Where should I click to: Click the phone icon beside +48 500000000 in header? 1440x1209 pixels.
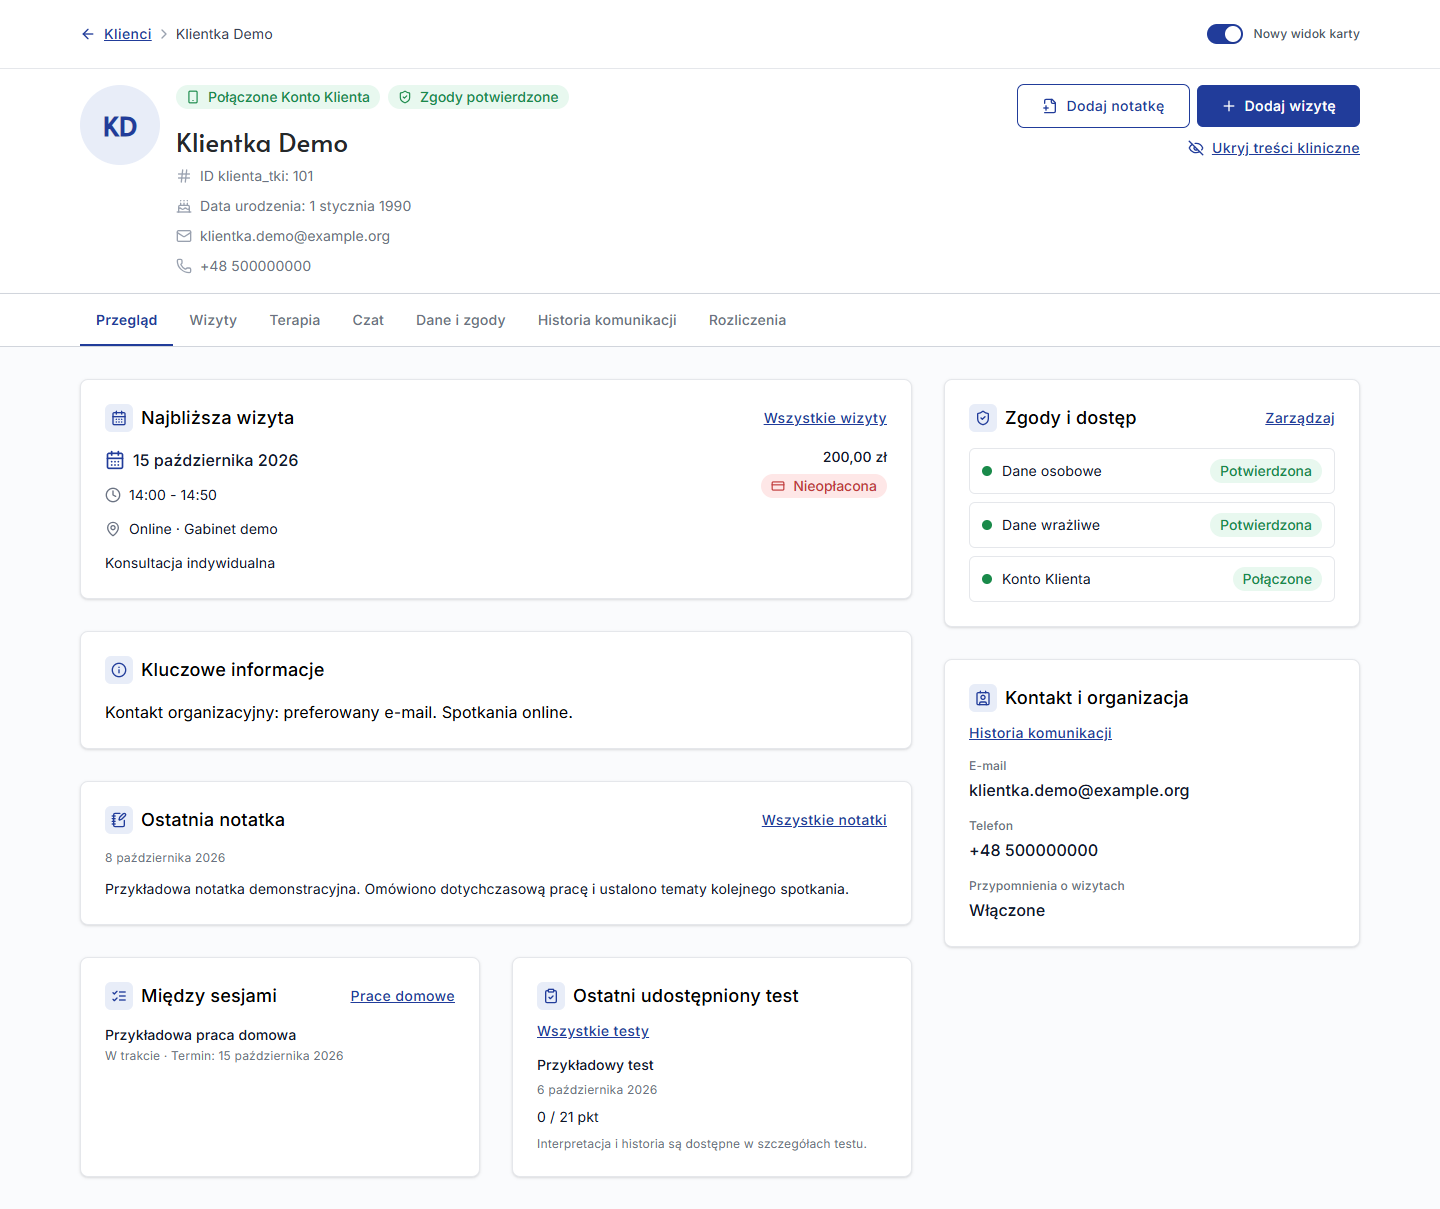tap(184, 266)
